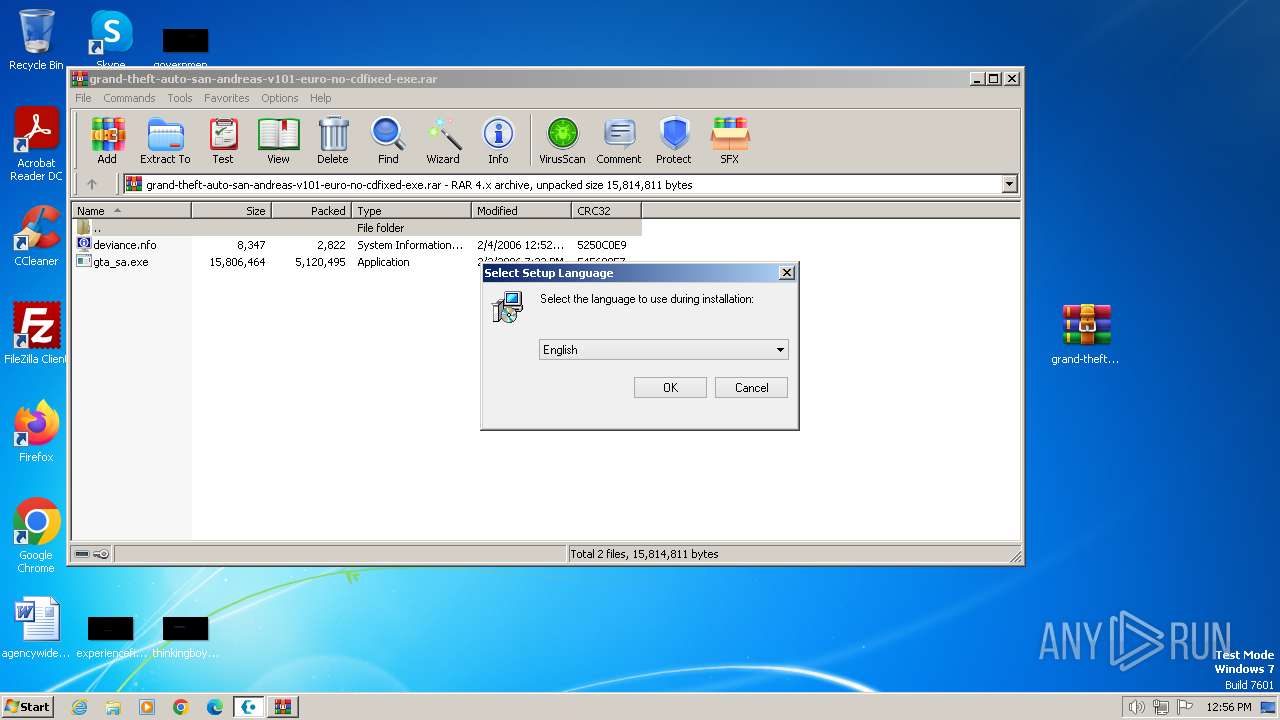Select the deviance.nfo file row

coord(356,245)
